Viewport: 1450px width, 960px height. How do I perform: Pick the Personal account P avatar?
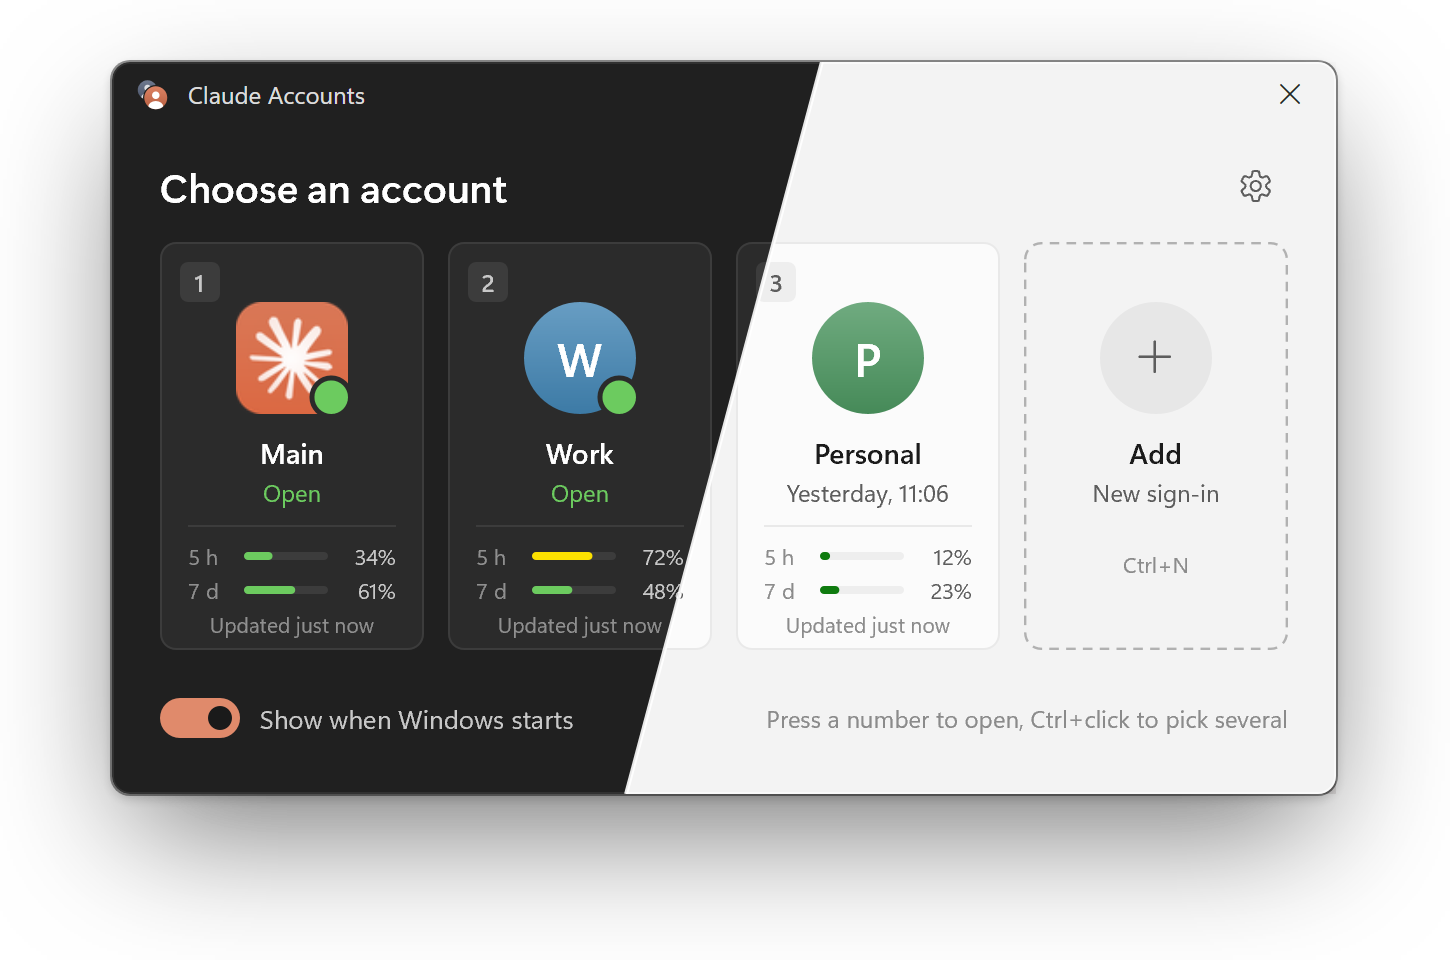(x=868, y=358)
